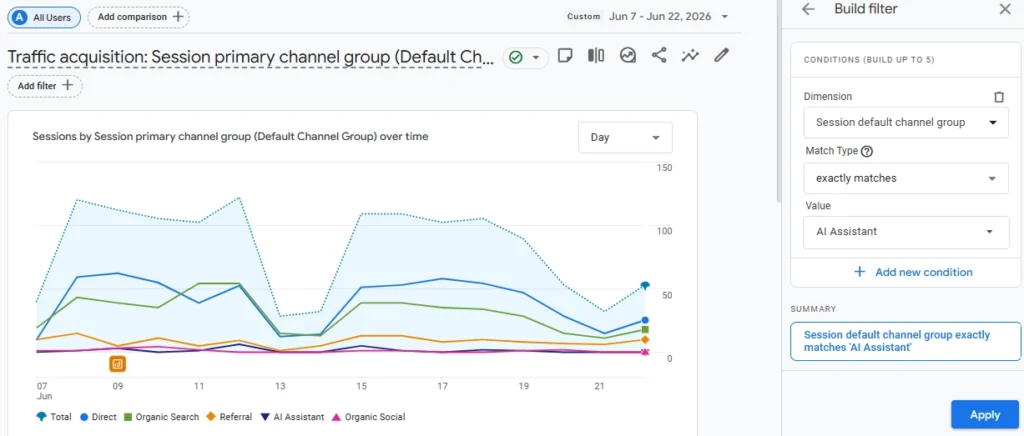Click the Total series end point marker

click(645, 285)
